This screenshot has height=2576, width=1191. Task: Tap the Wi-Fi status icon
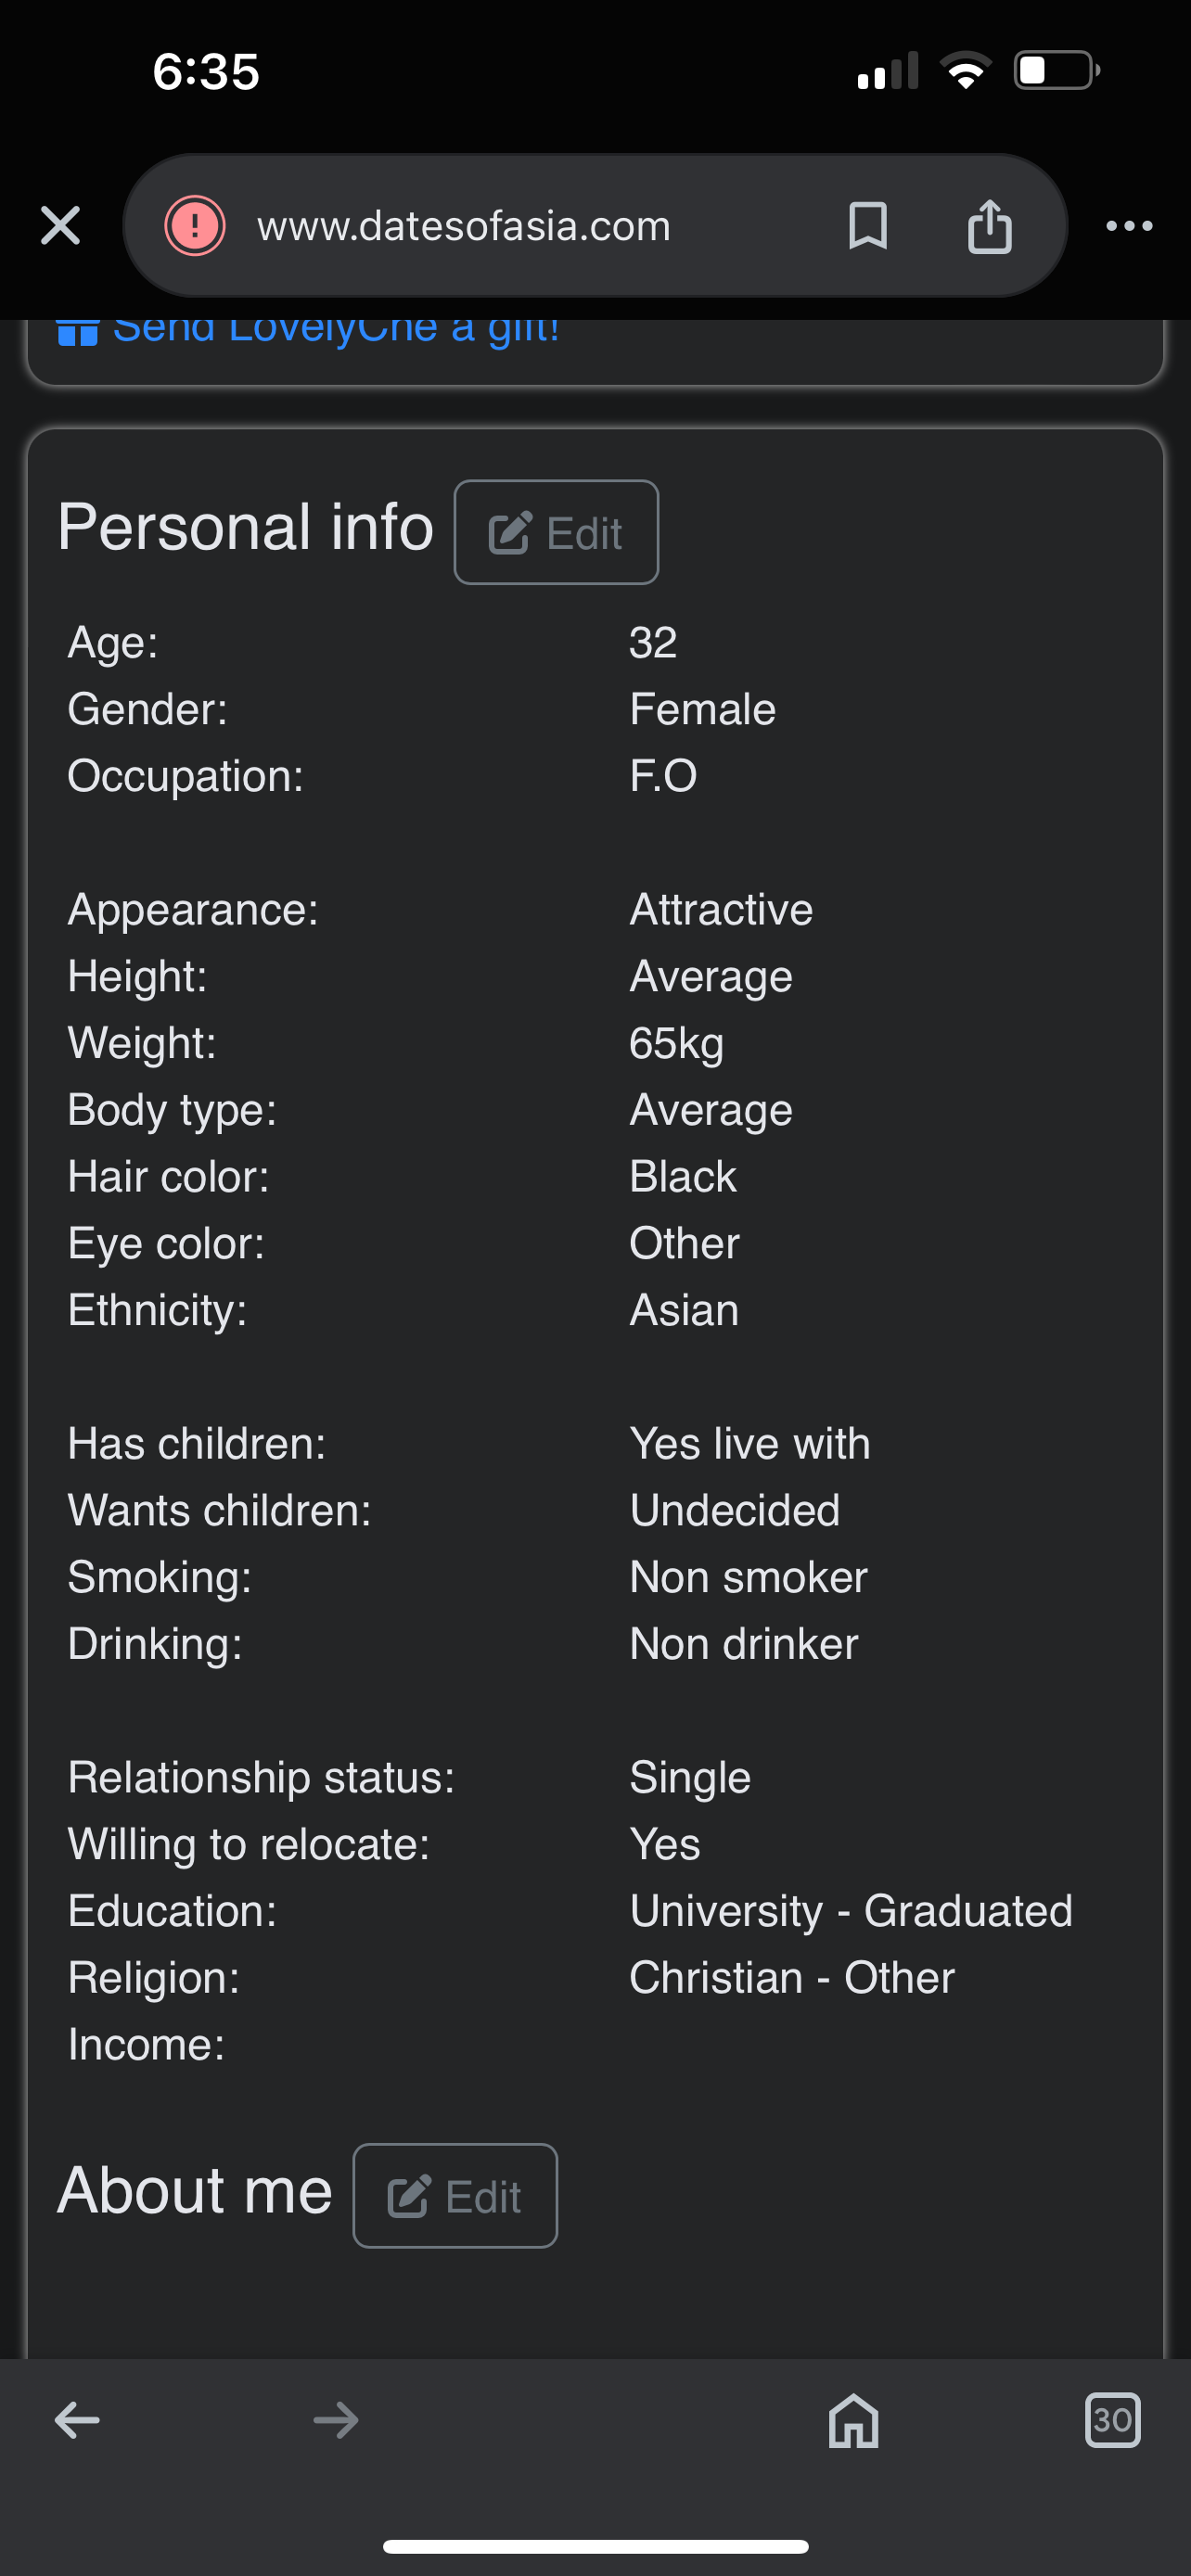pos(965,70)
